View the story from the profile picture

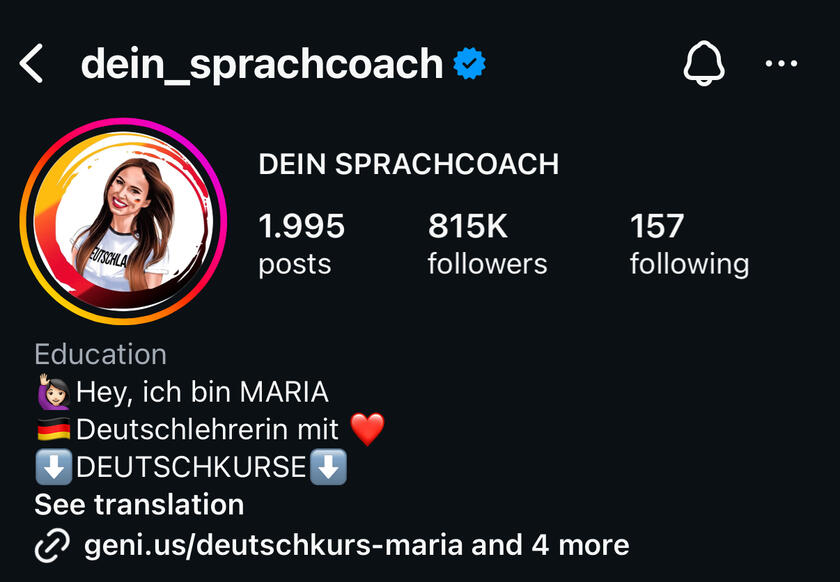[x=123, y=221]
